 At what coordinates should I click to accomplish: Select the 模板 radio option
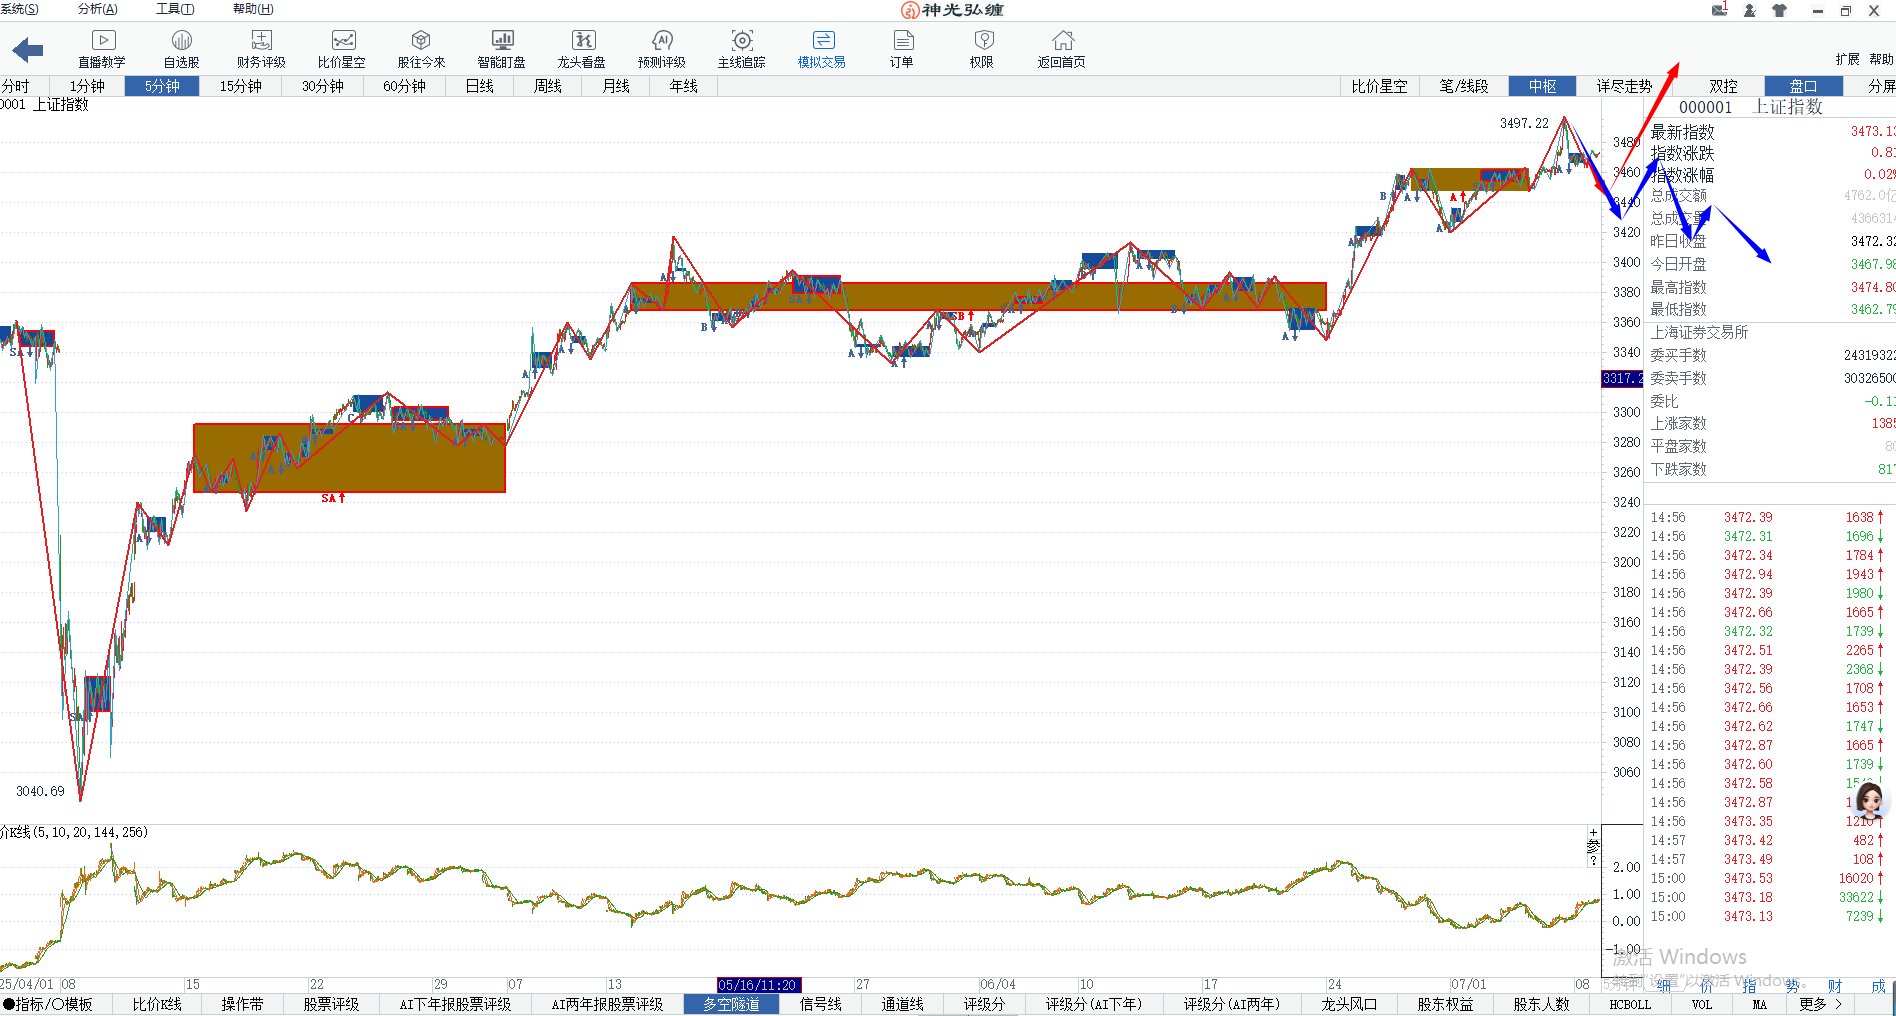point(57,1004)
